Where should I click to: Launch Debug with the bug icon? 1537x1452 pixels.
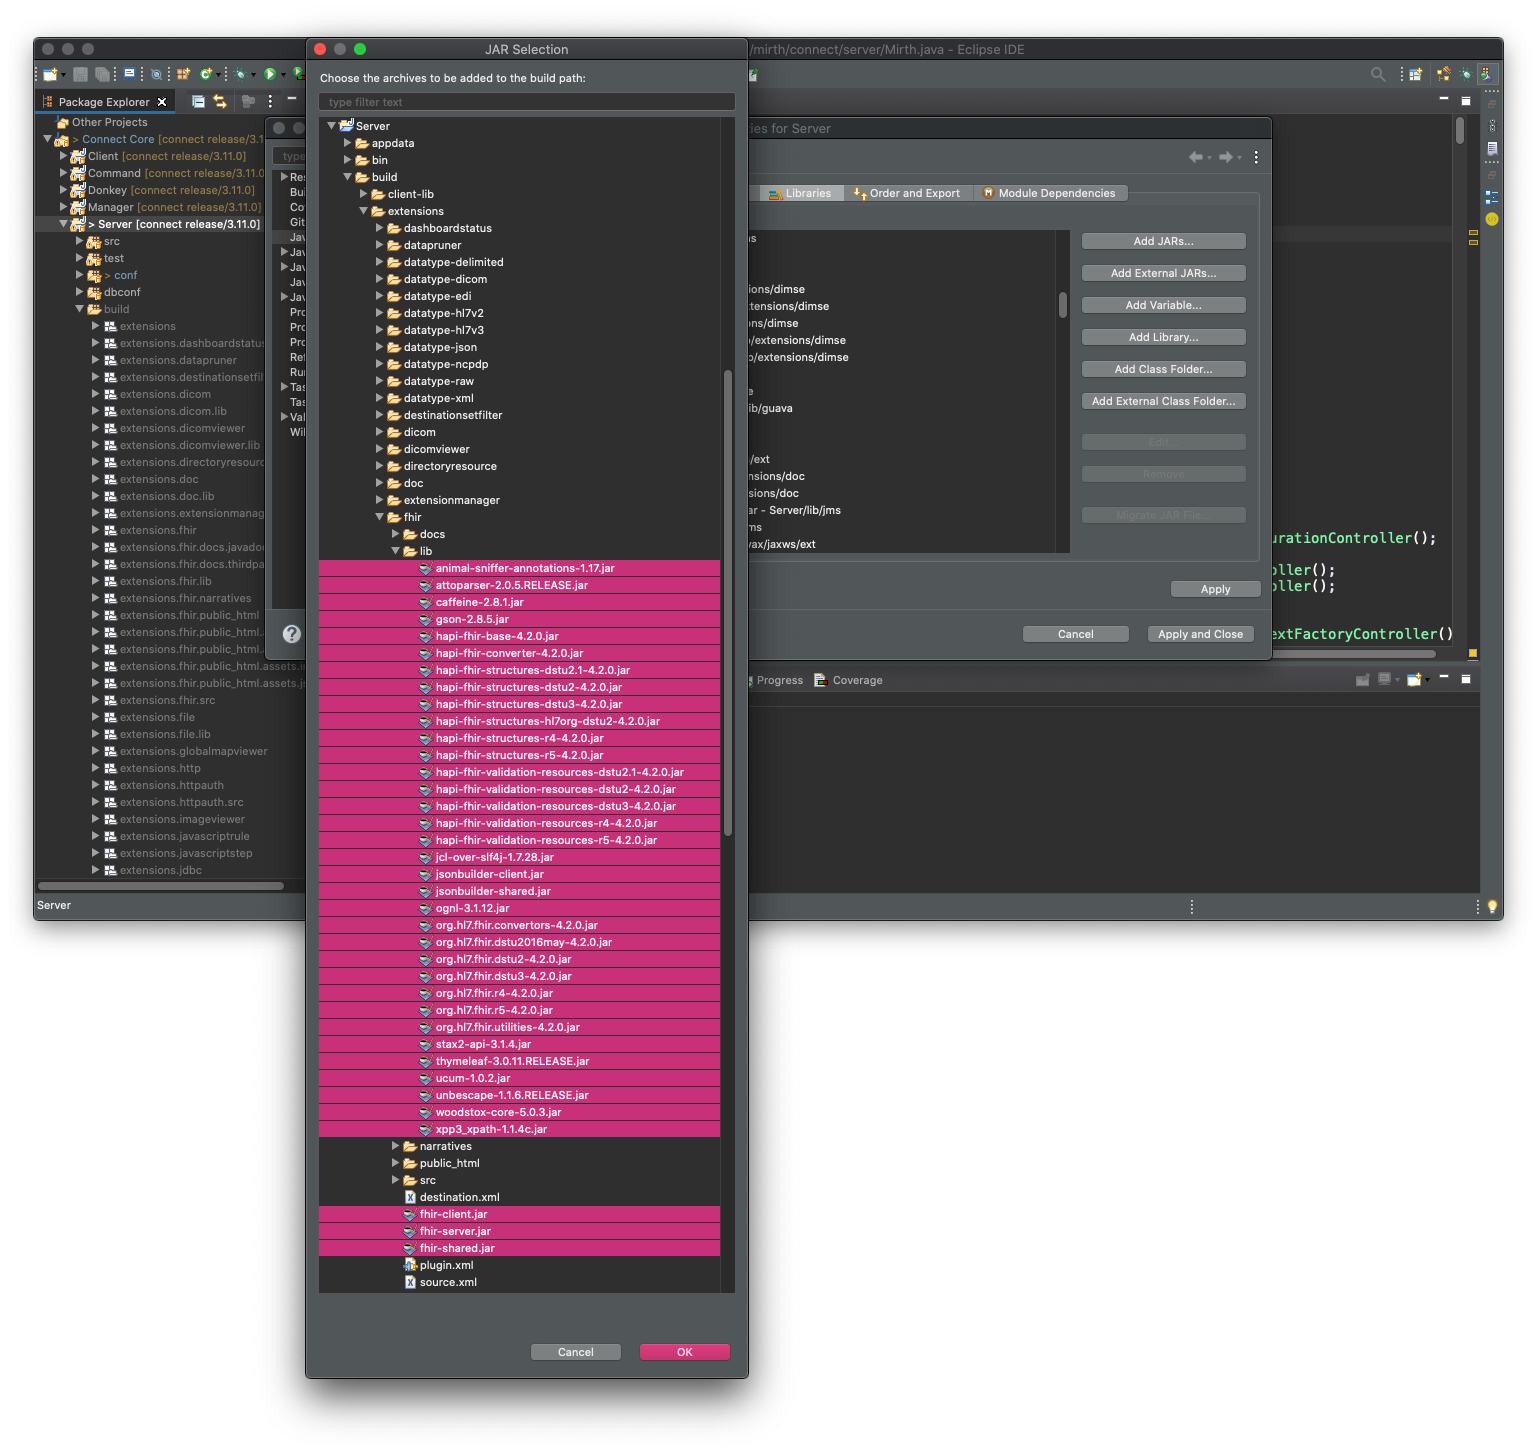click(240, 74)
